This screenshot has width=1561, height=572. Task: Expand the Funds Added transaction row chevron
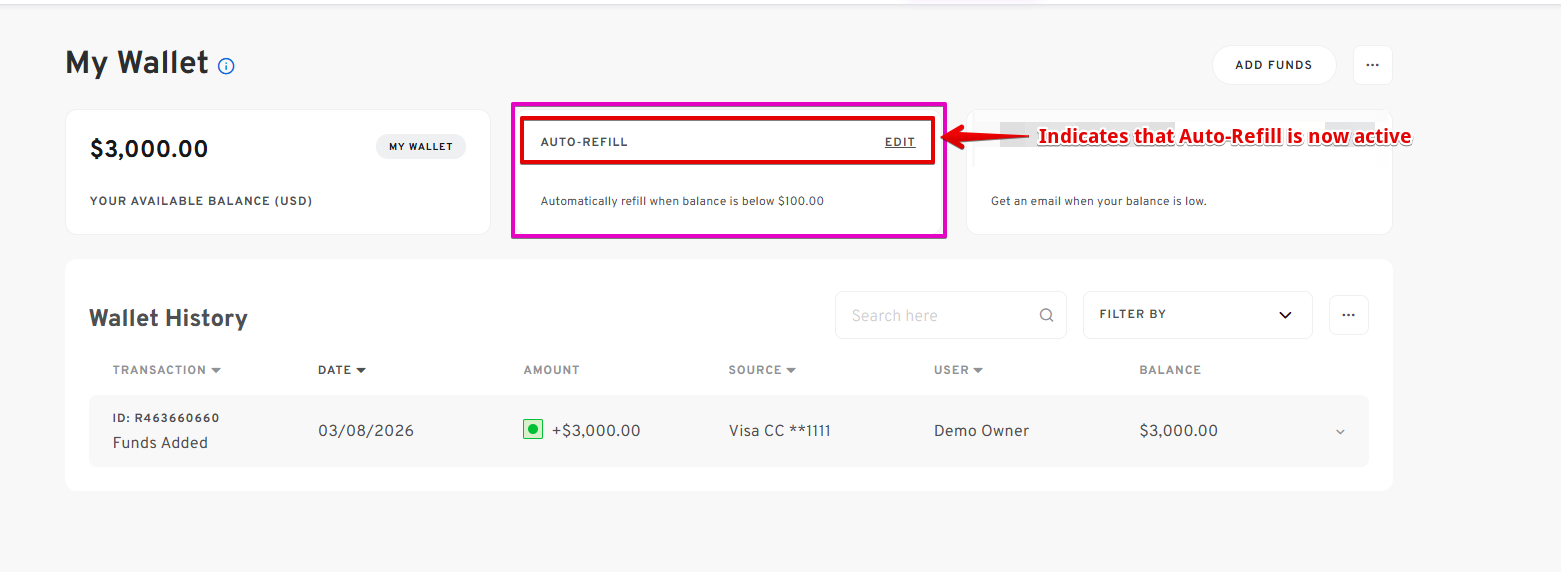coord(1340,432)
